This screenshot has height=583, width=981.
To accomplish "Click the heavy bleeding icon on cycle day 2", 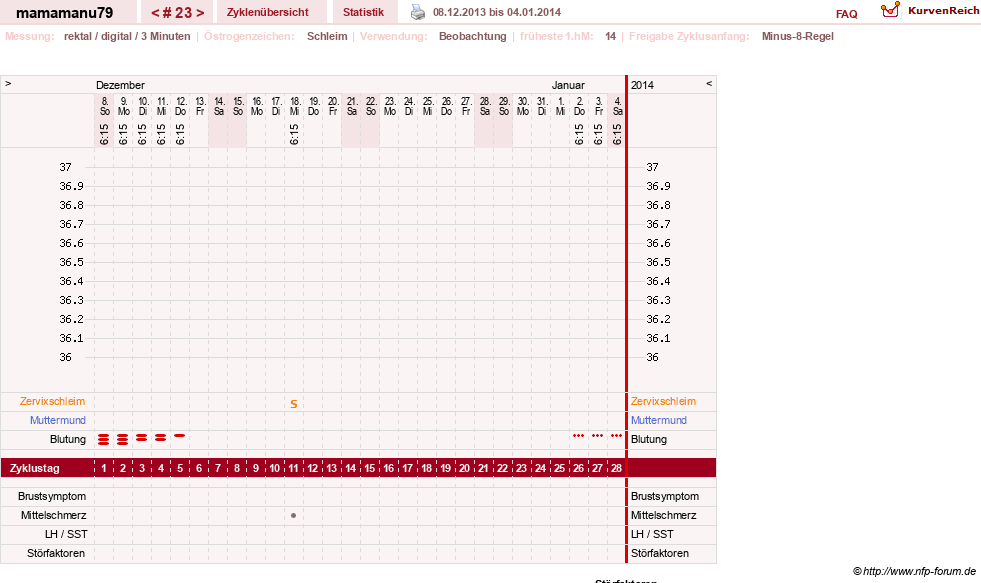I will (123, 440).
